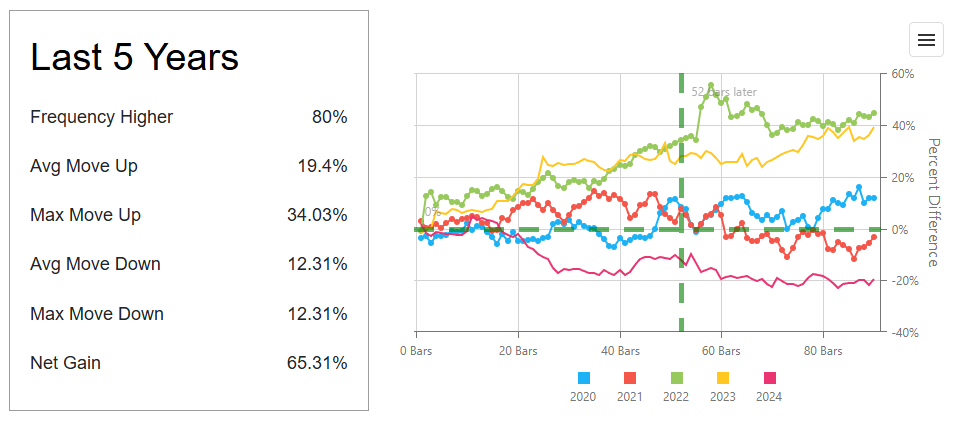Select the Frequency Higher 80% value

pyautogui.click(x=329, y=117)
